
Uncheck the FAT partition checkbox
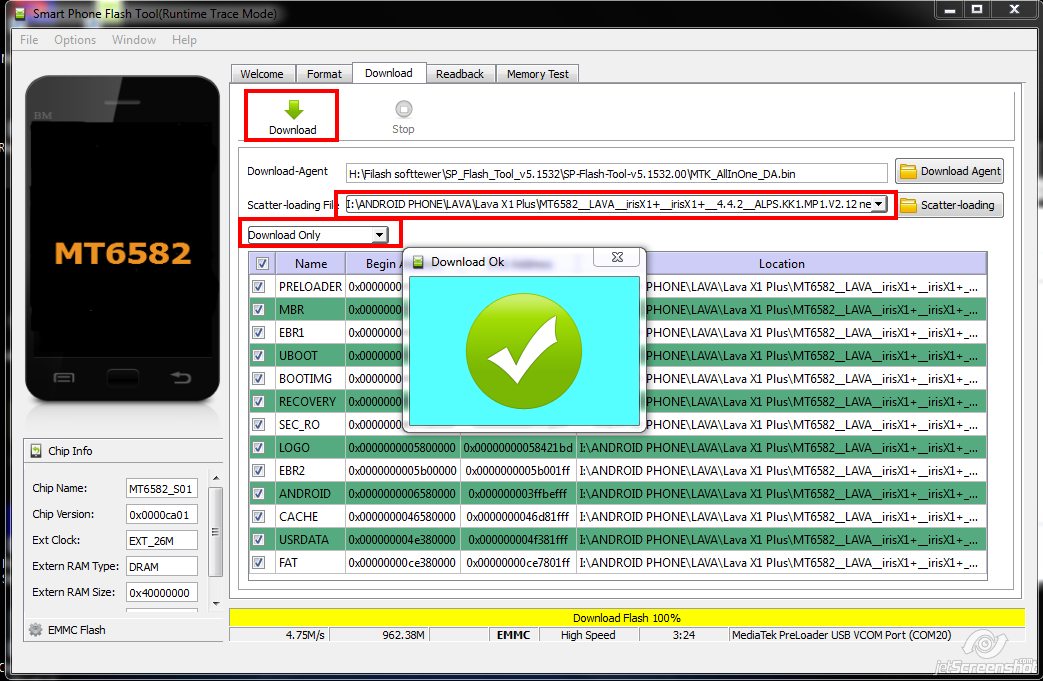[x=259, y=563]
